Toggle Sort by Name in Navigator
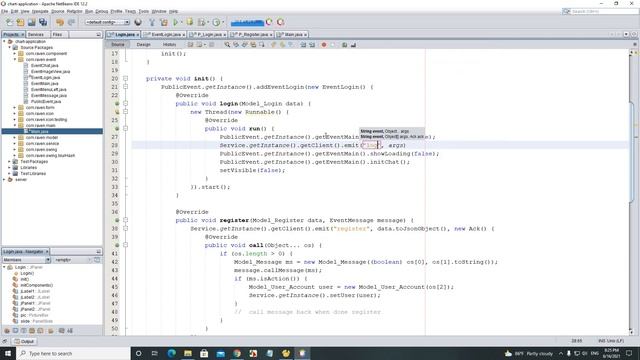The image size is (640, 360). [62, 331]
